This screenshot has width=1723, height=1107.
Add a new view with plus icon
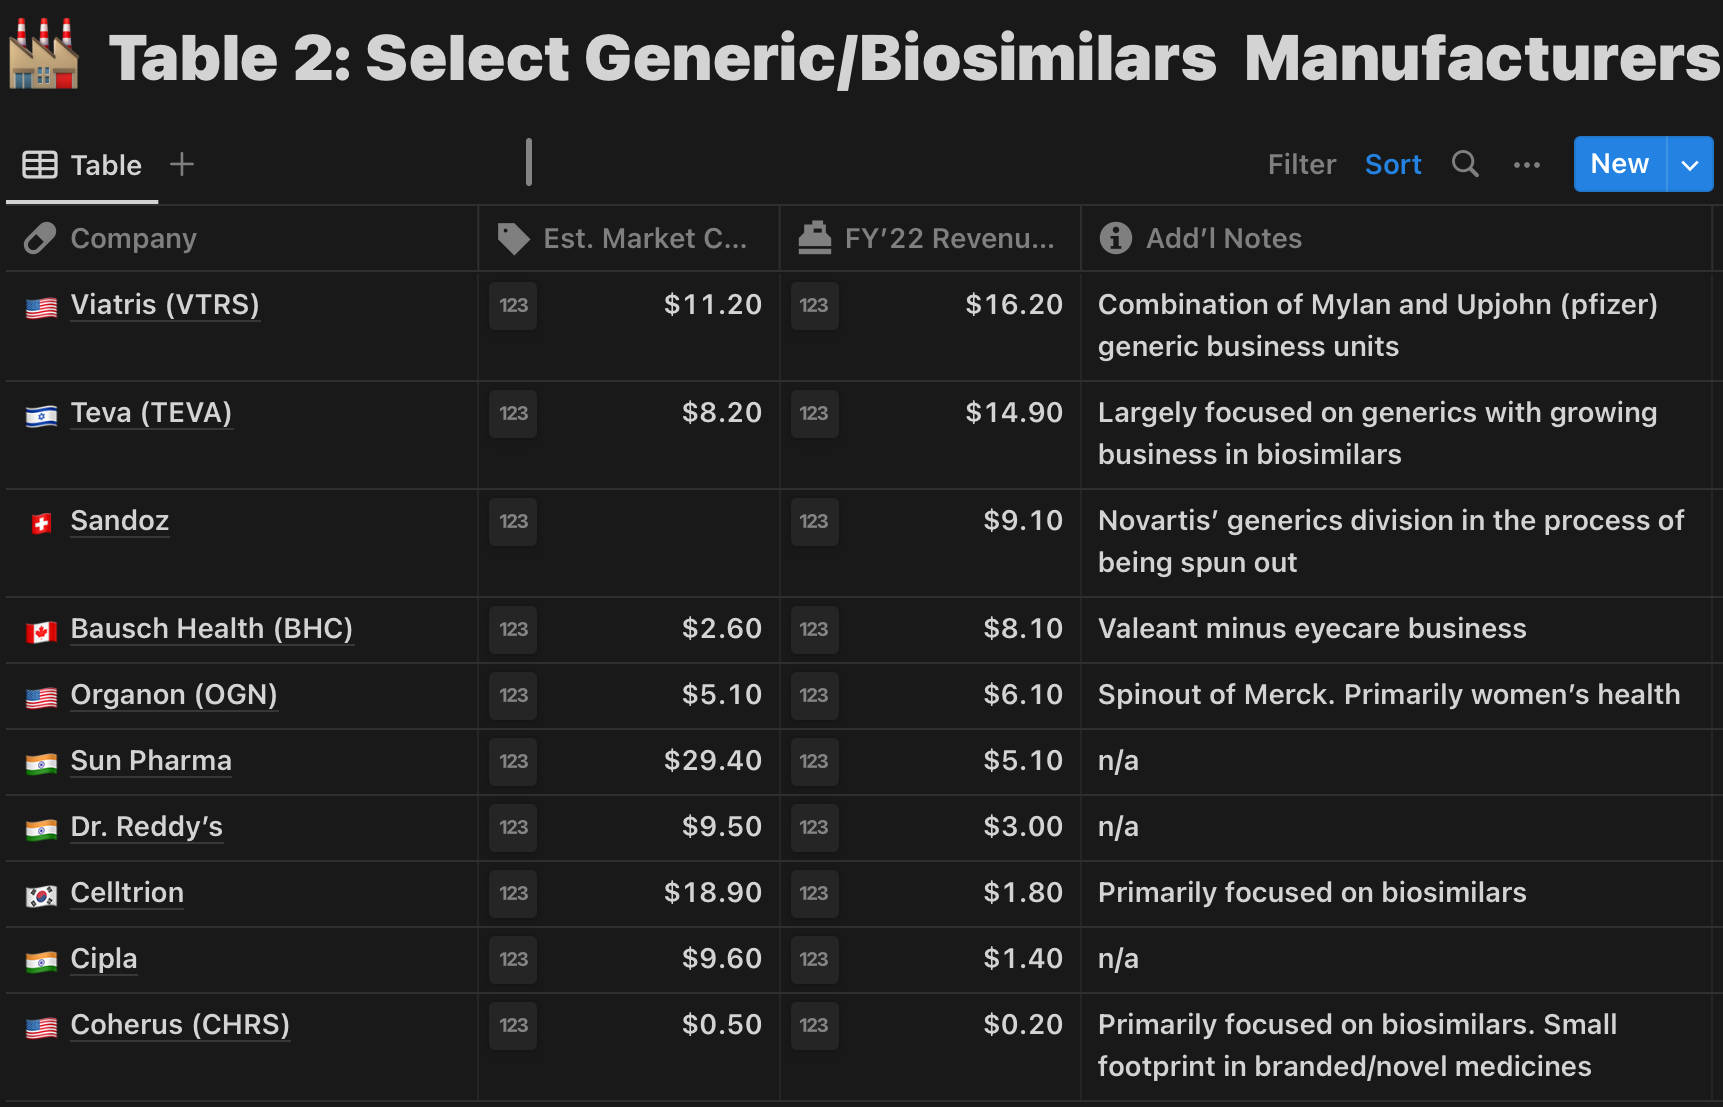pyautogui.click(x=181, y=164)
